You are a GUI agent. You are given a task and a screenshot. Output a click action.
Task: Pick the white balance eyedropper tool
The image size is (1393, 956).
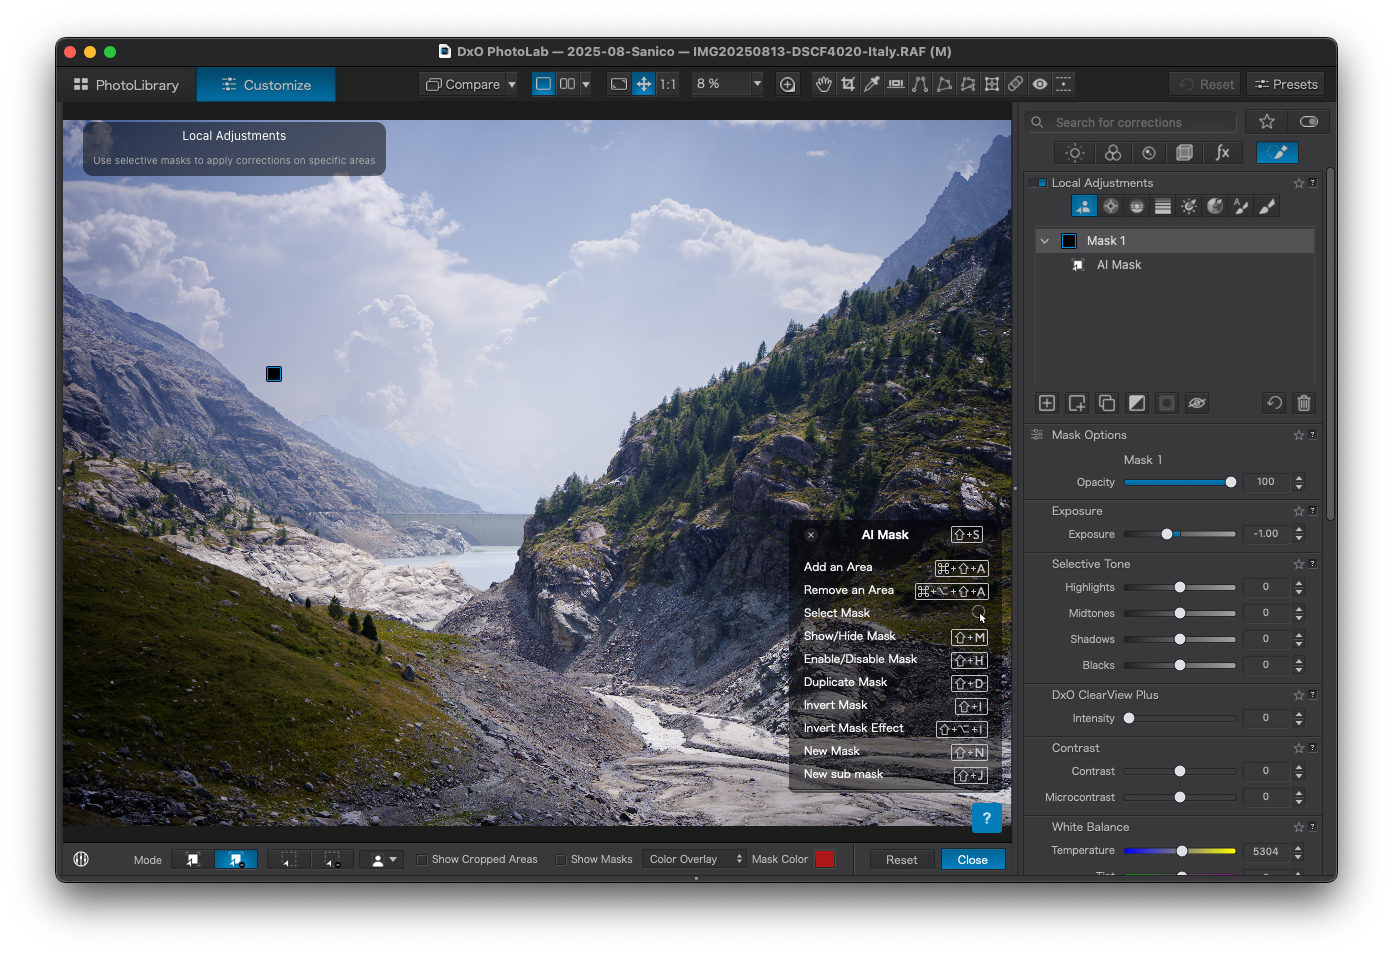pos(872,84)
